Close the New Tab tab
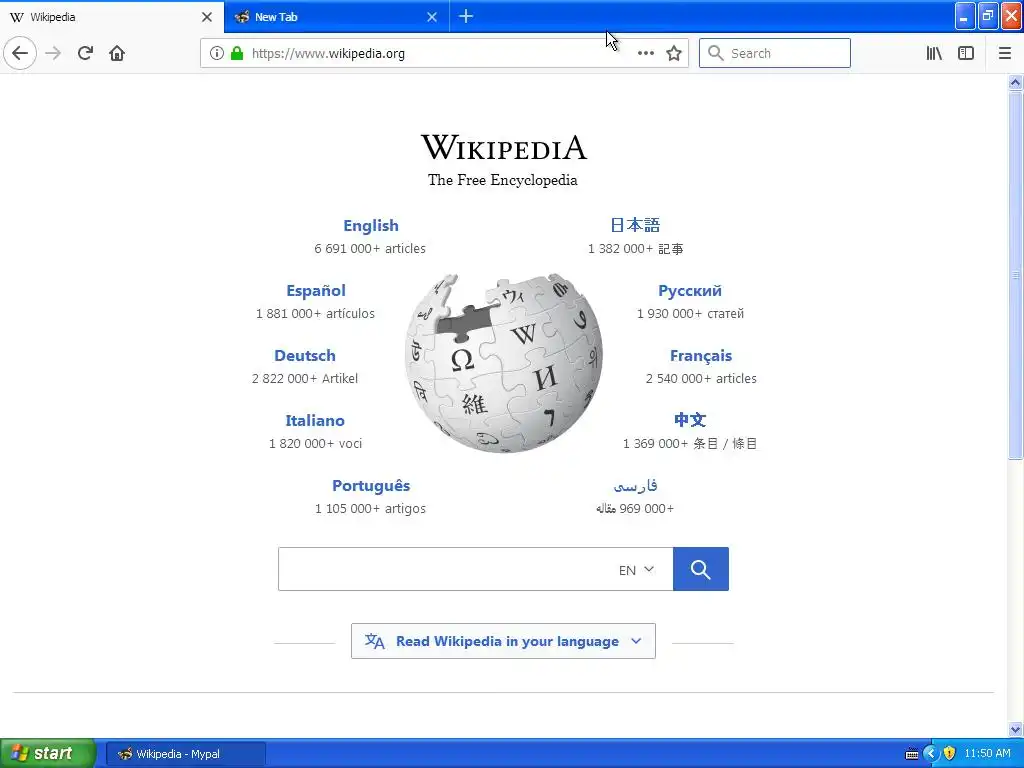1024x768 pixels. (432, 17)
